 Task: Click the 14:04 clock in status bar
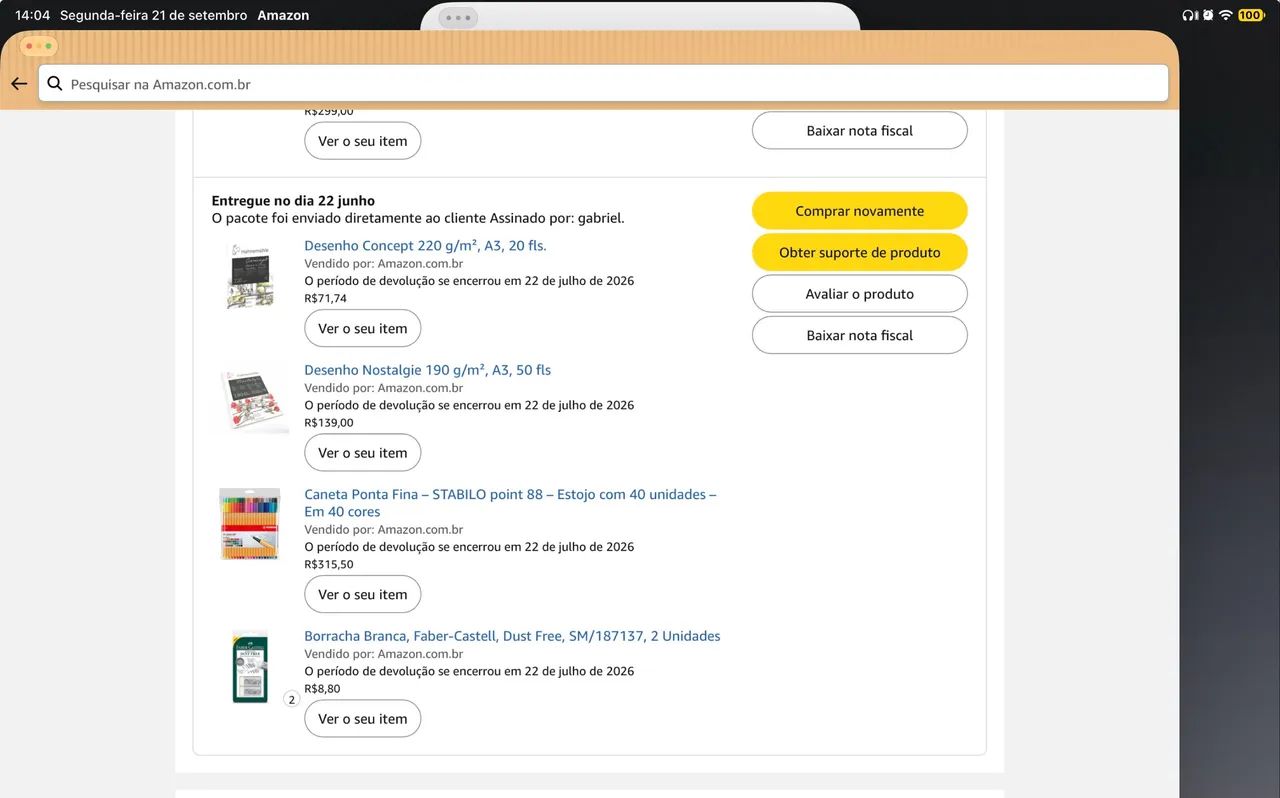point(32,15)
